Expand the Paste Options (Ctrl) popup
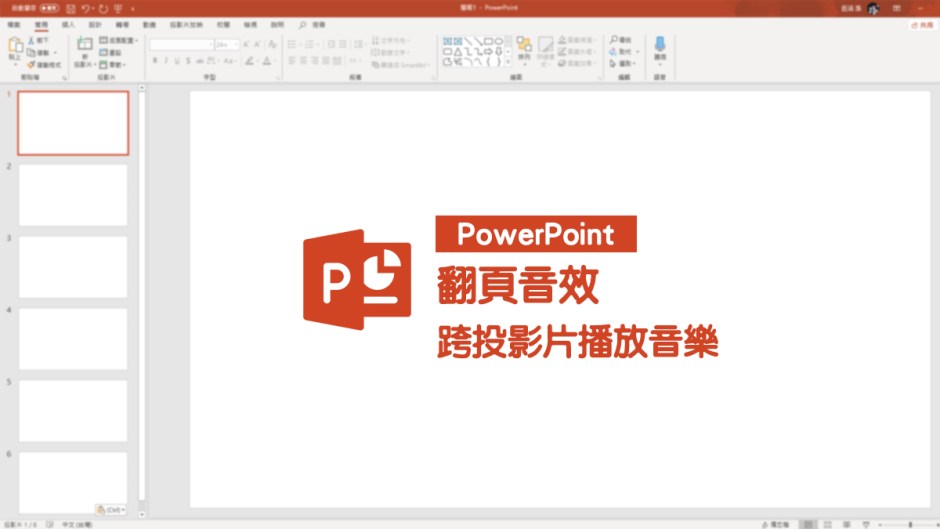940x529 pixels. [x=109, y=509]
